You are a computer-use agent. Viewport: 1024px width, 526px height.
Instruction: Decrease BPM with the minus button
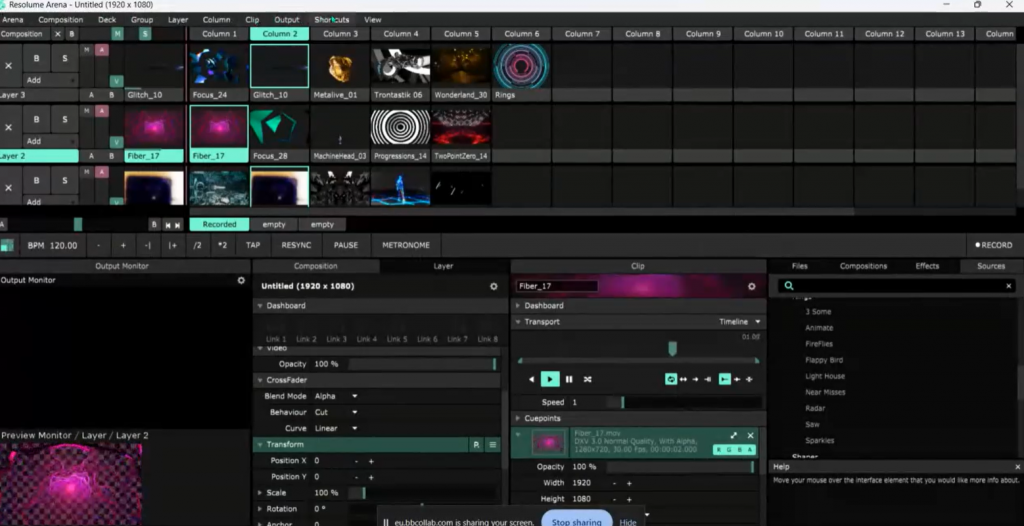pos(99,245)
